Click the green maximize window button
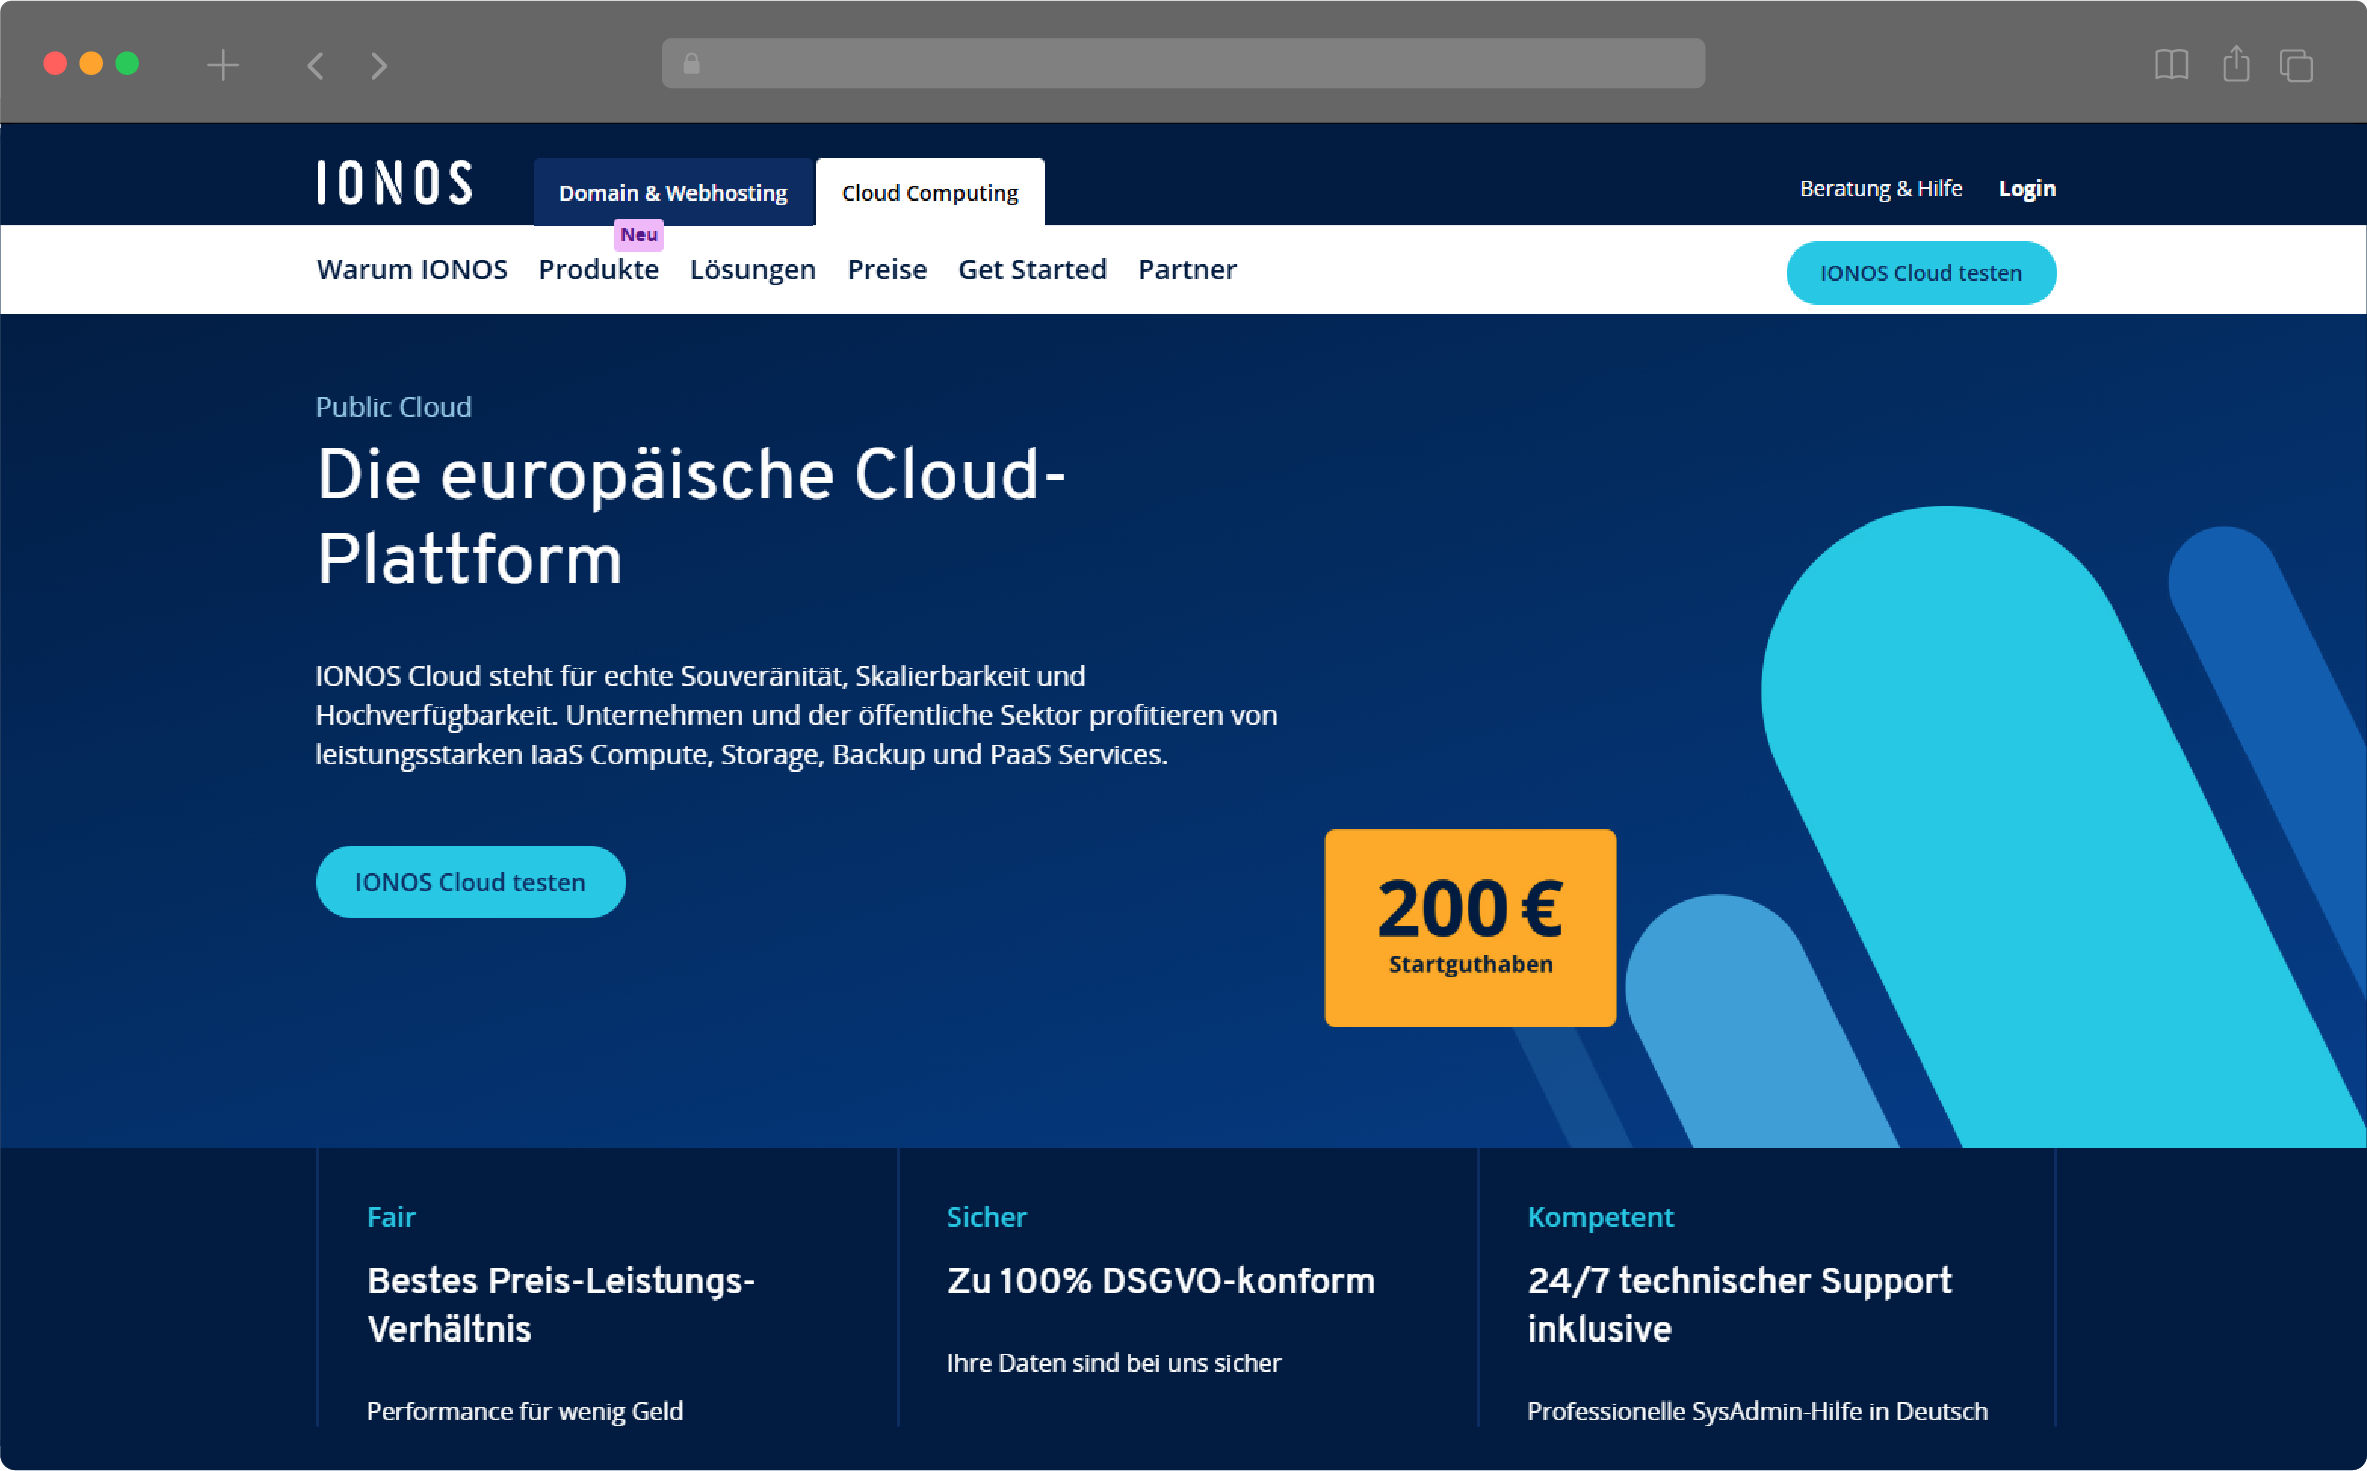 [x=127, y=64]
